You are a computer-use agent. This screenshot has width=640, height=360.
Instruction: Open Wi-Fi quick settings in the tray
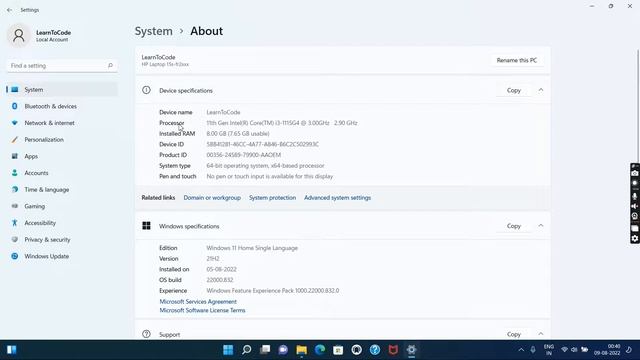564,350
